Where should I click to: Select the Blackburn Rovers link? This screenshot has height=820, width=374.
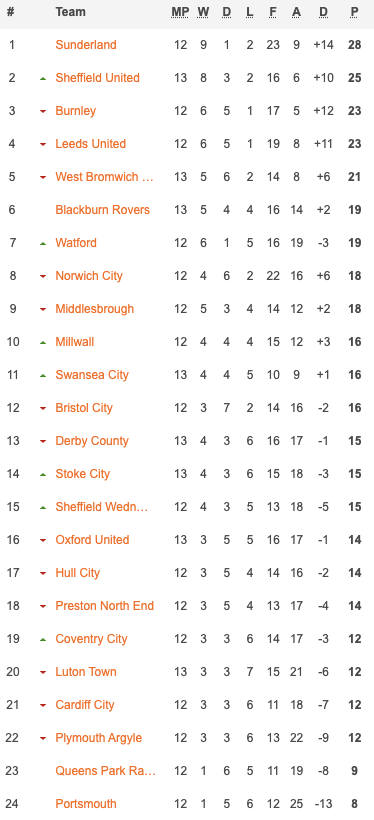(x=103, y=210)
